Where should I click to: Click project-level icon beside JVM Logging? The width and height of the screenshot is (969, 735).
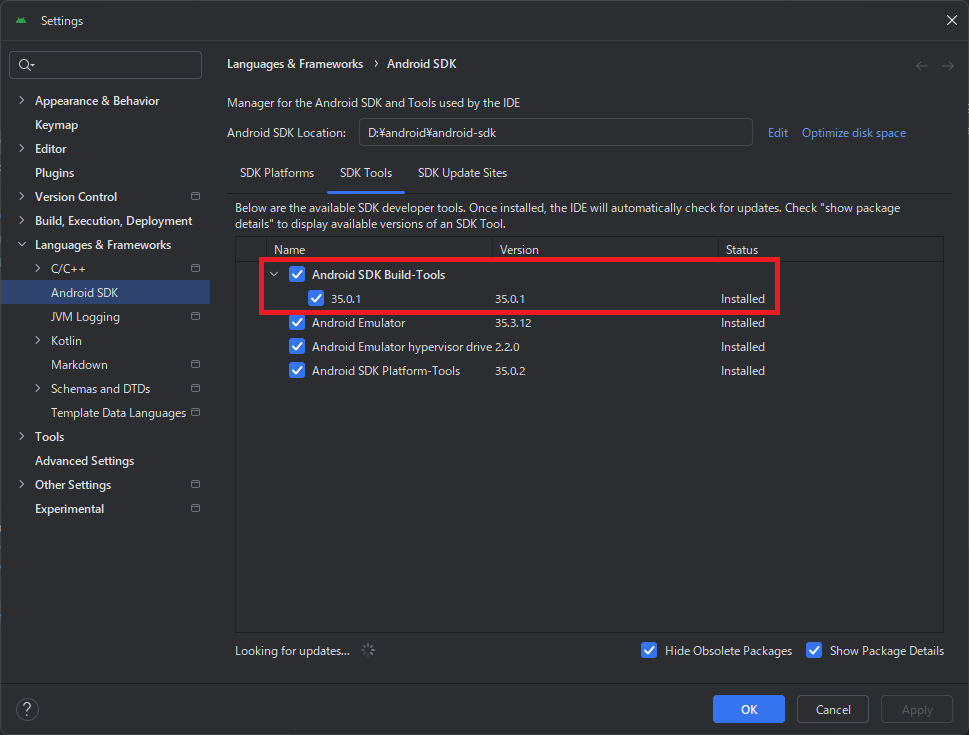pos(195,317)
